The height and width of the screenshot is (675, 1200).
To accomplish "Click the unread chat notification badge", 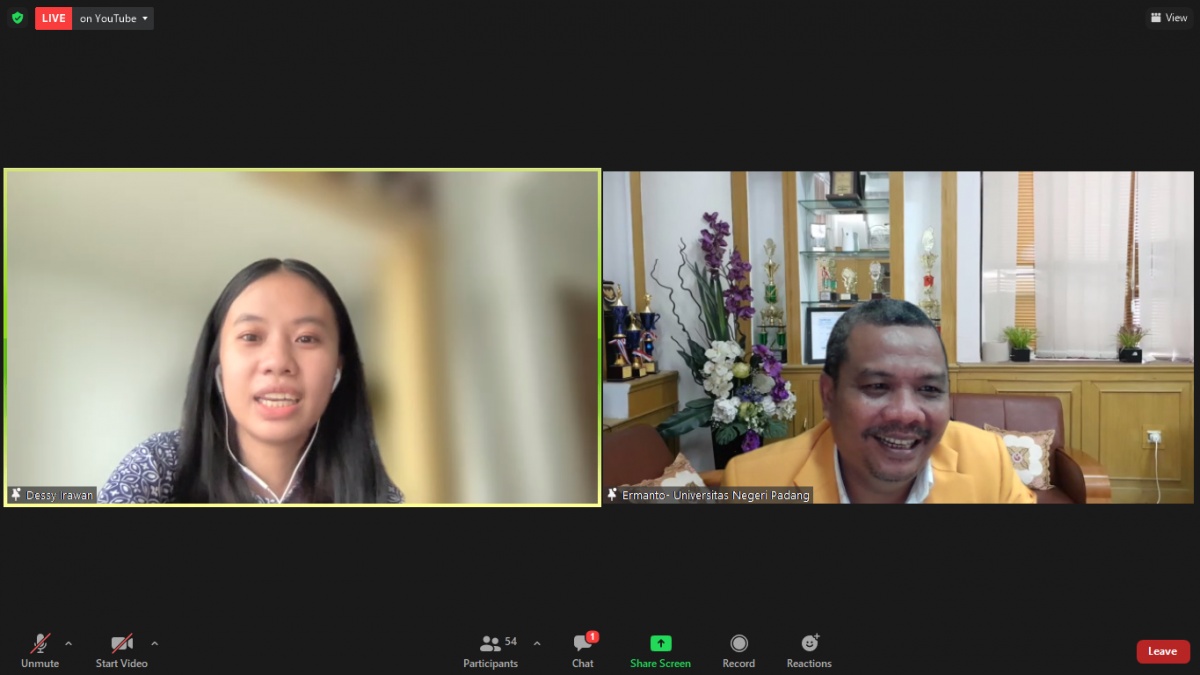I will [x=592, y=636].
